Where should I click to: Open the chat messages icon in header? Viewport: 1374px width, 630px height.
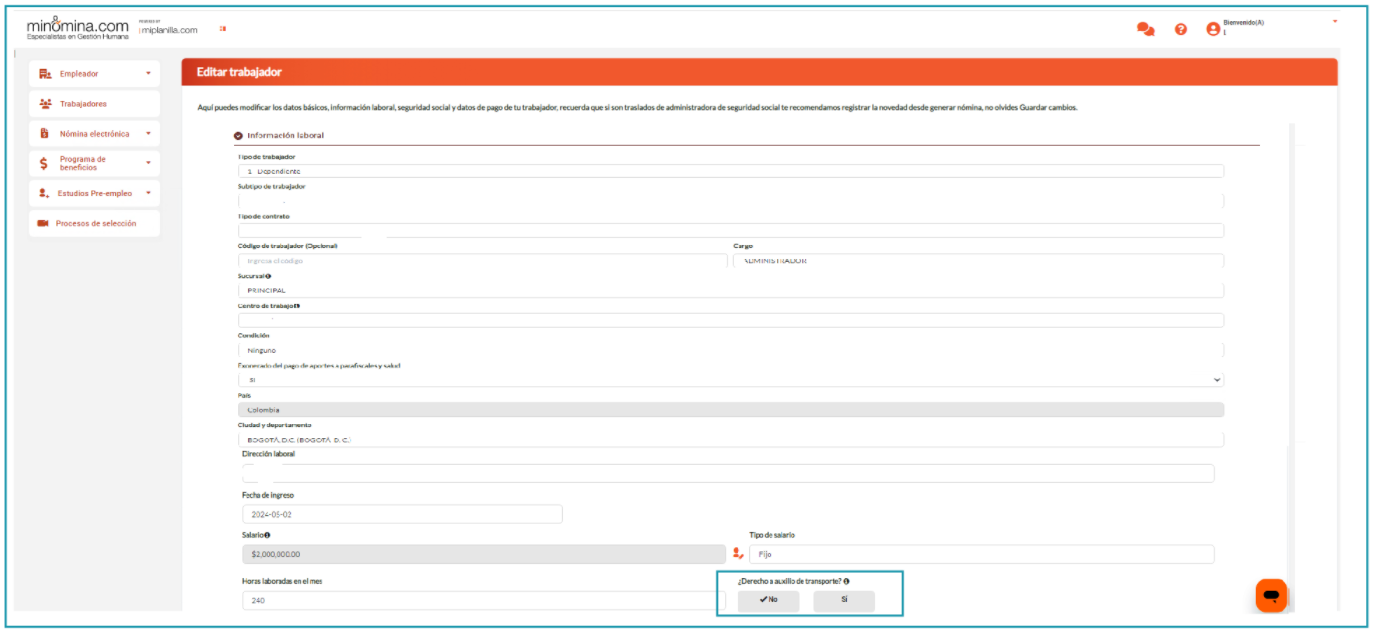[1145, 29]
